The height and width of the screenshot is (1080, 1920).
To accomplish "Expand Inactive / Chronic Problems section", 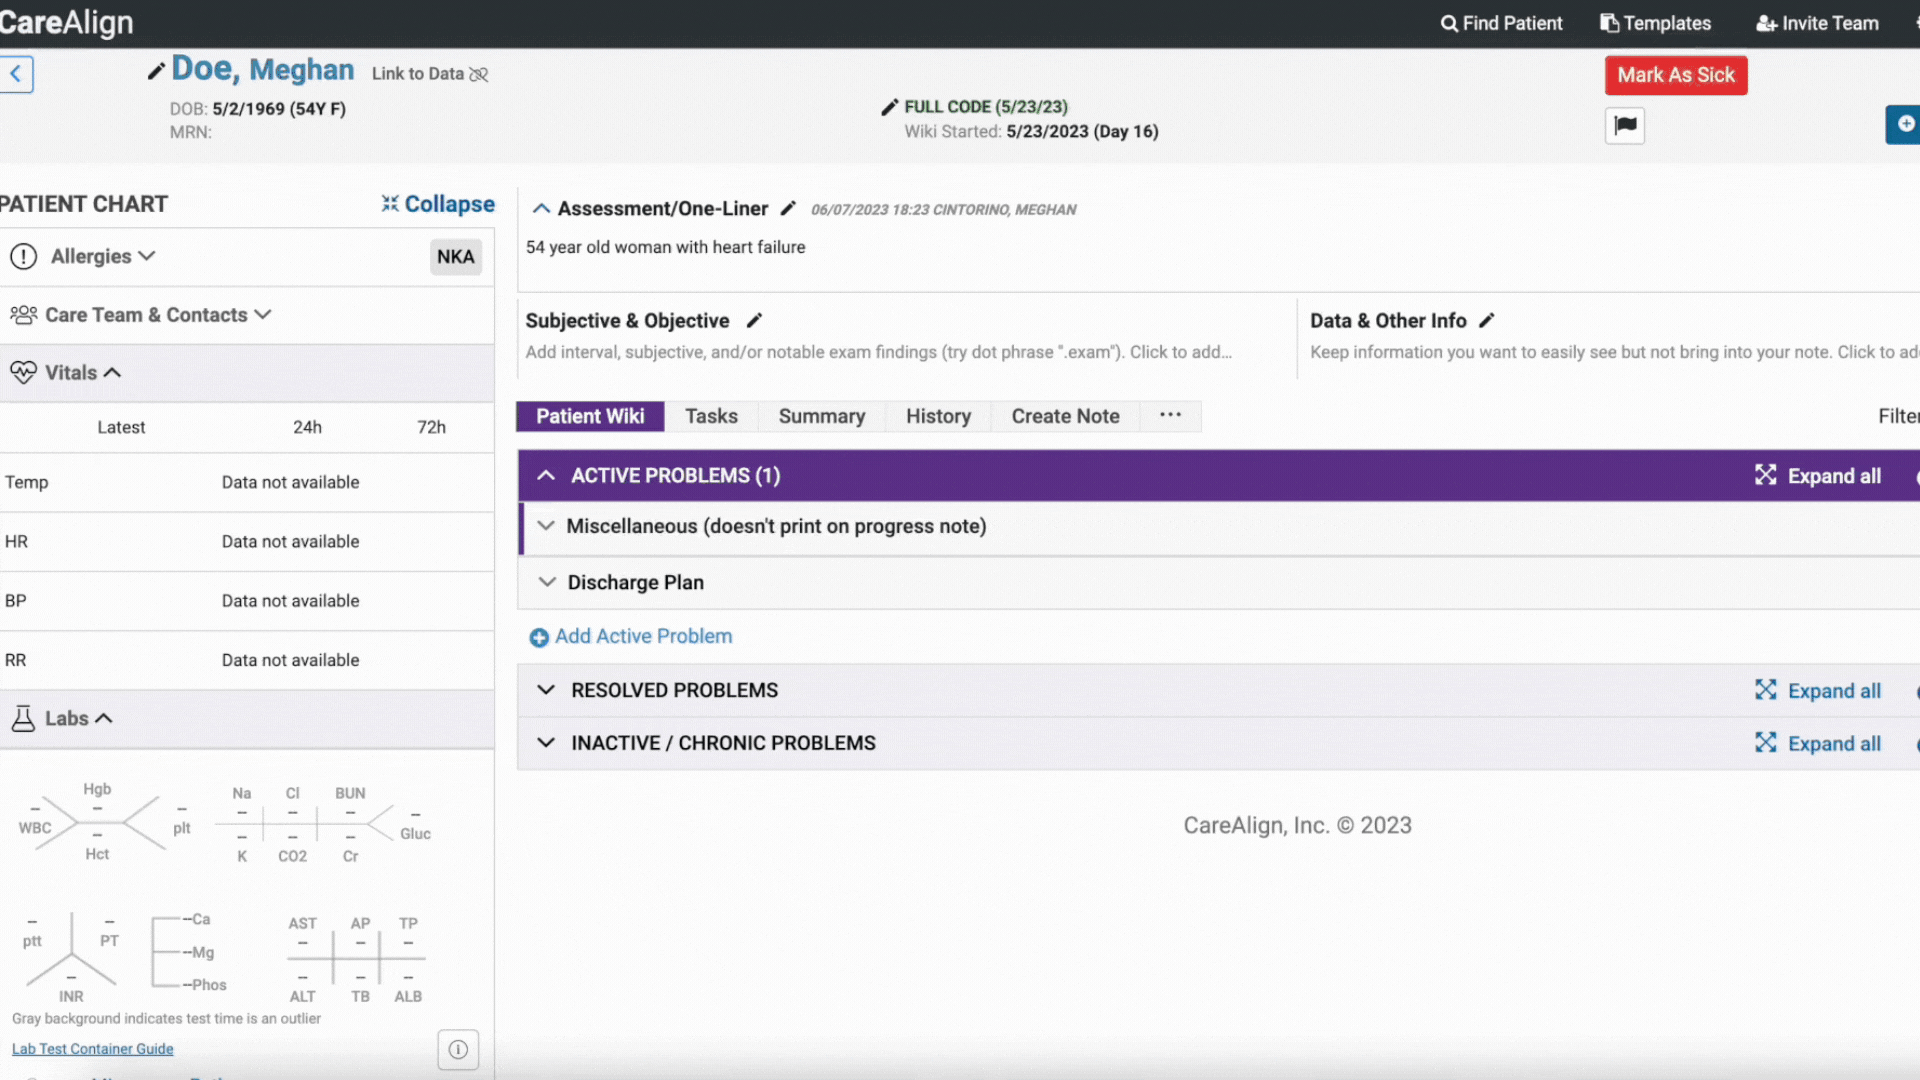I will click(546, 742).
